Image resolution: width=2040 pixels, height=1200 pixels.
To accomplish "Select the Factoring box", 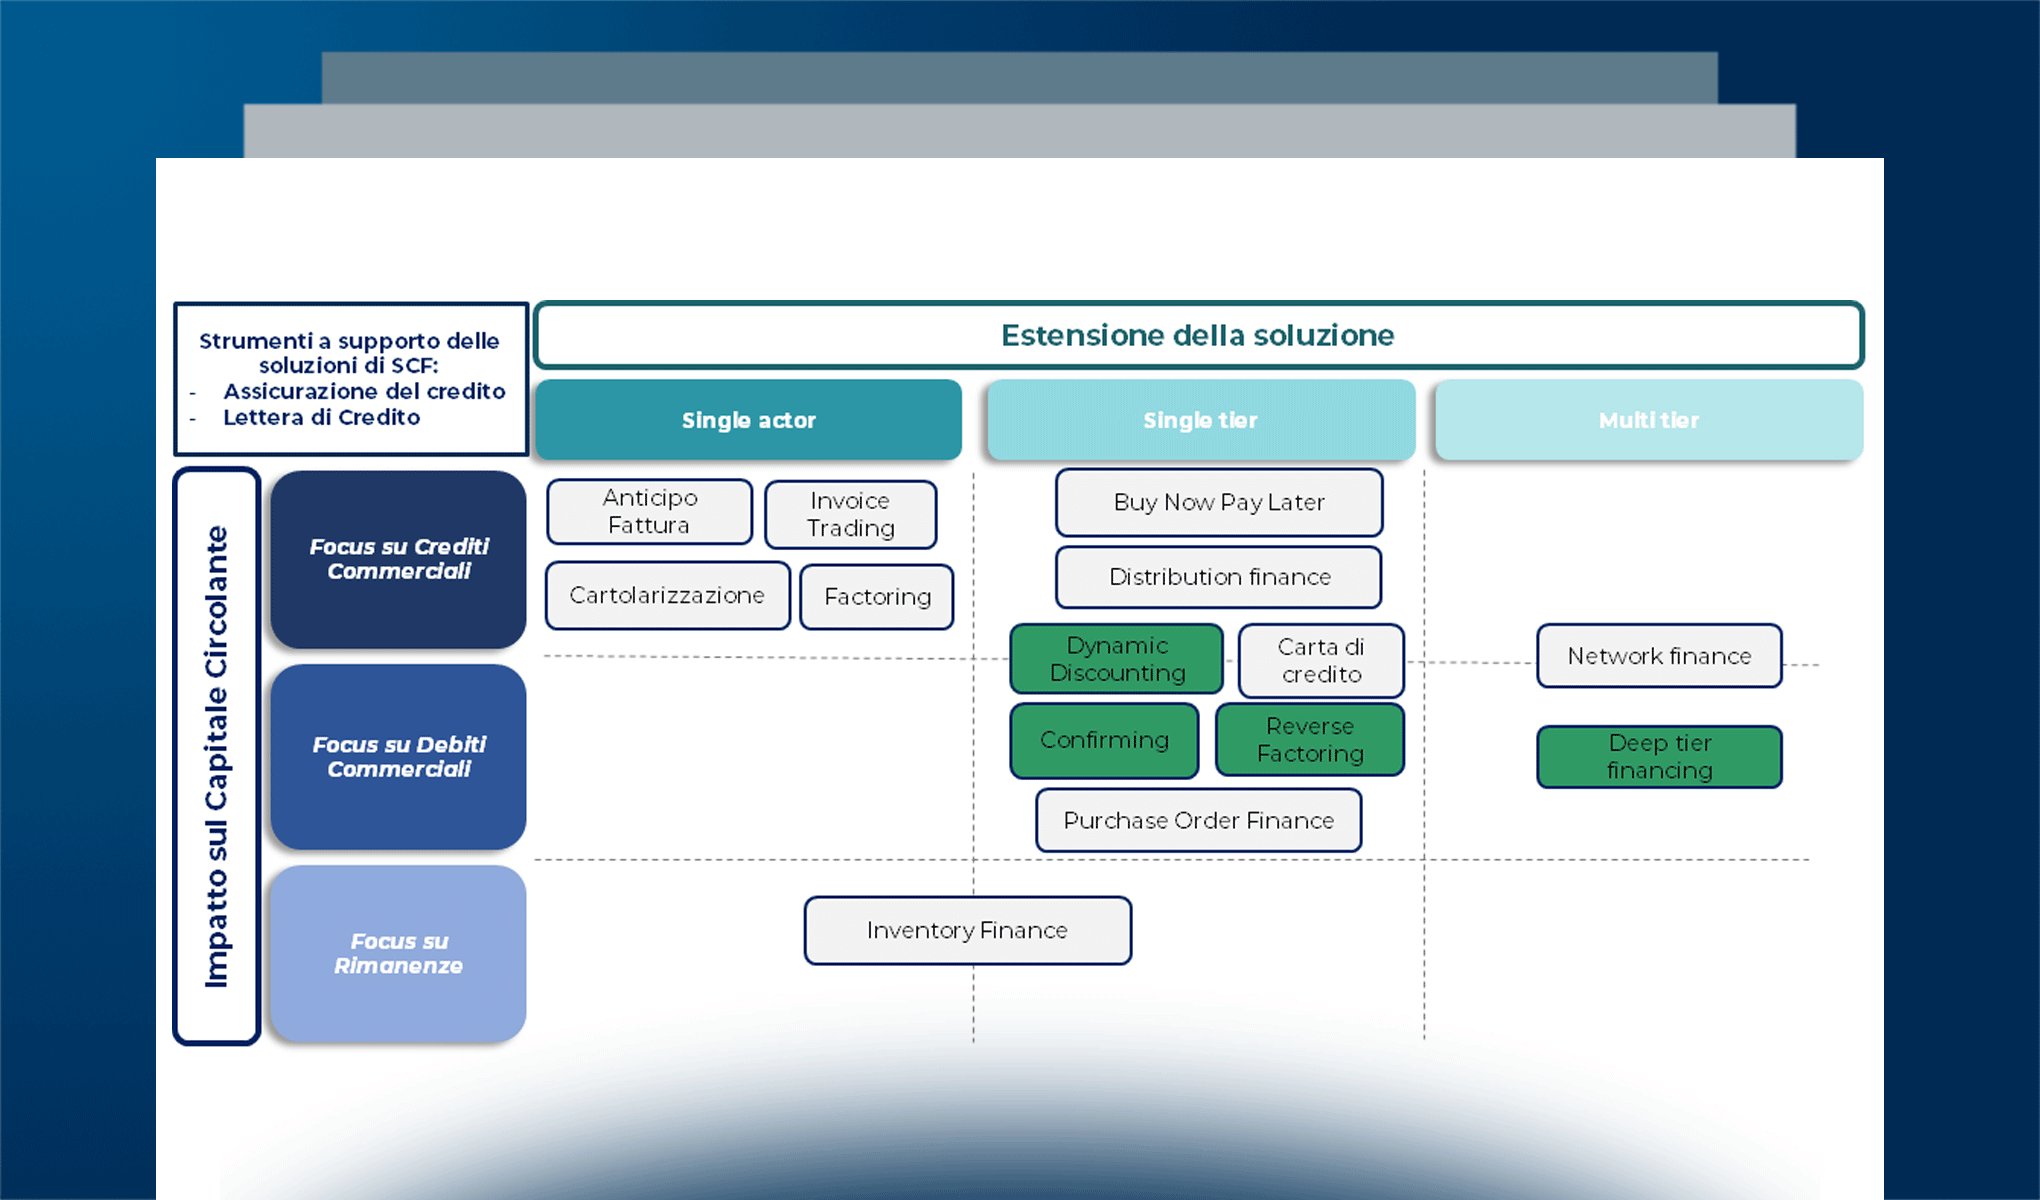I will click(x=877, y=597).
